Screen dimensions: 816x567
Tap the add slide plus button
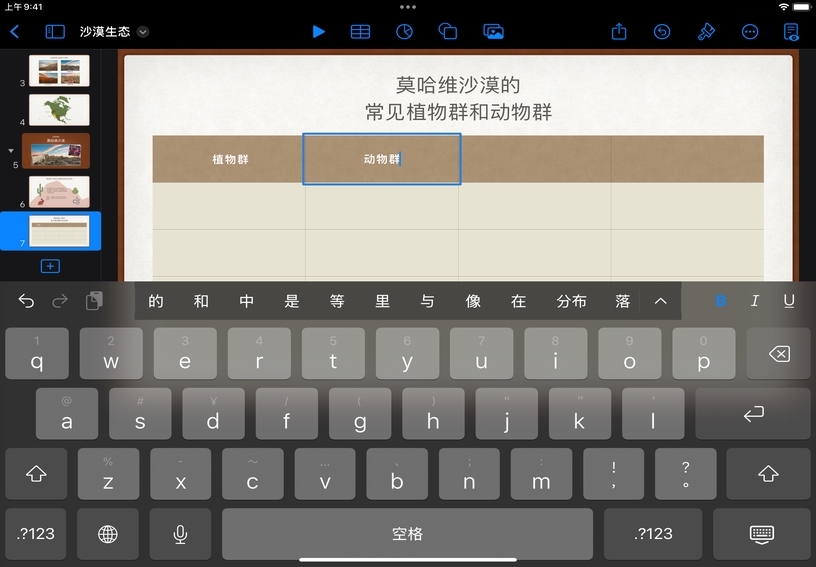pos(50,266)
